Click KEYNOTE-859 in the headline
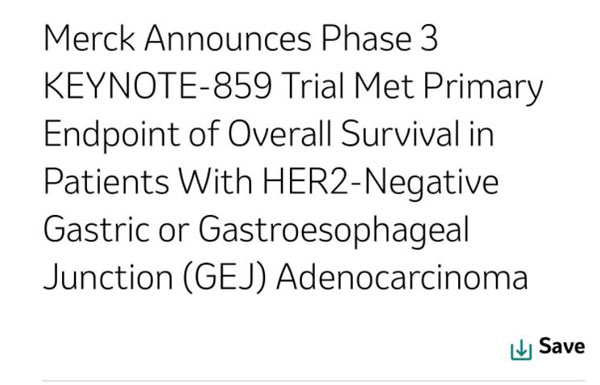 (158, 86)
